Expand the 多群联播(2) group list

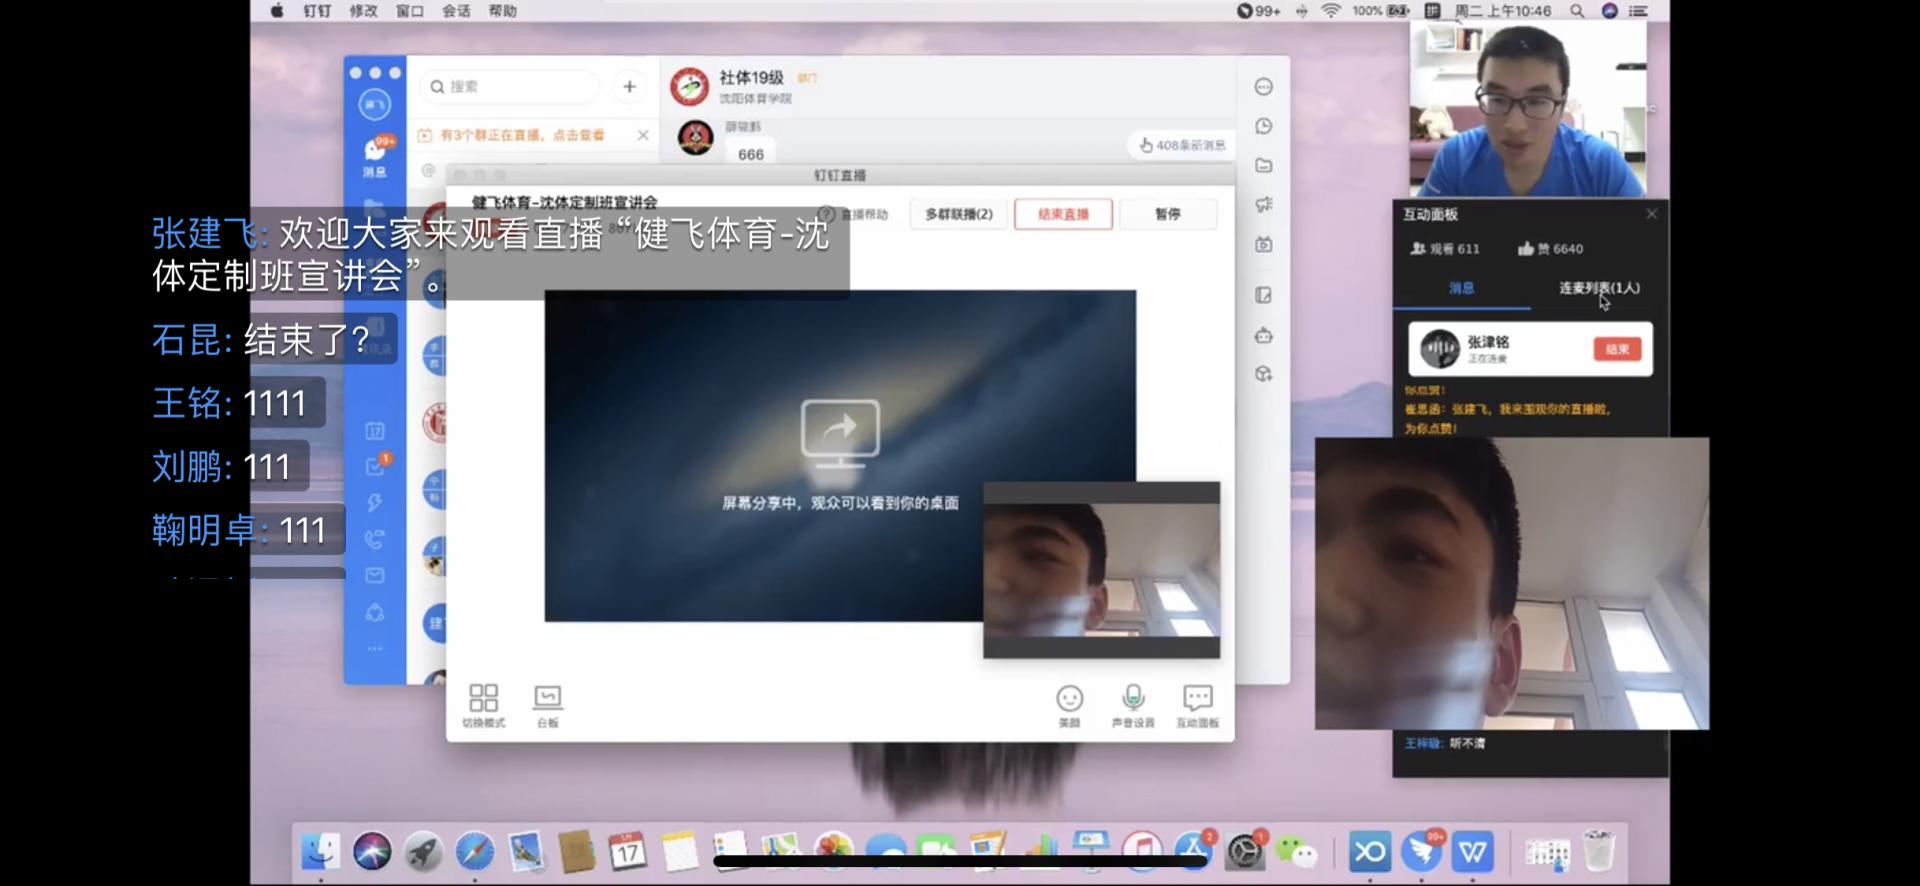[958, 214]
